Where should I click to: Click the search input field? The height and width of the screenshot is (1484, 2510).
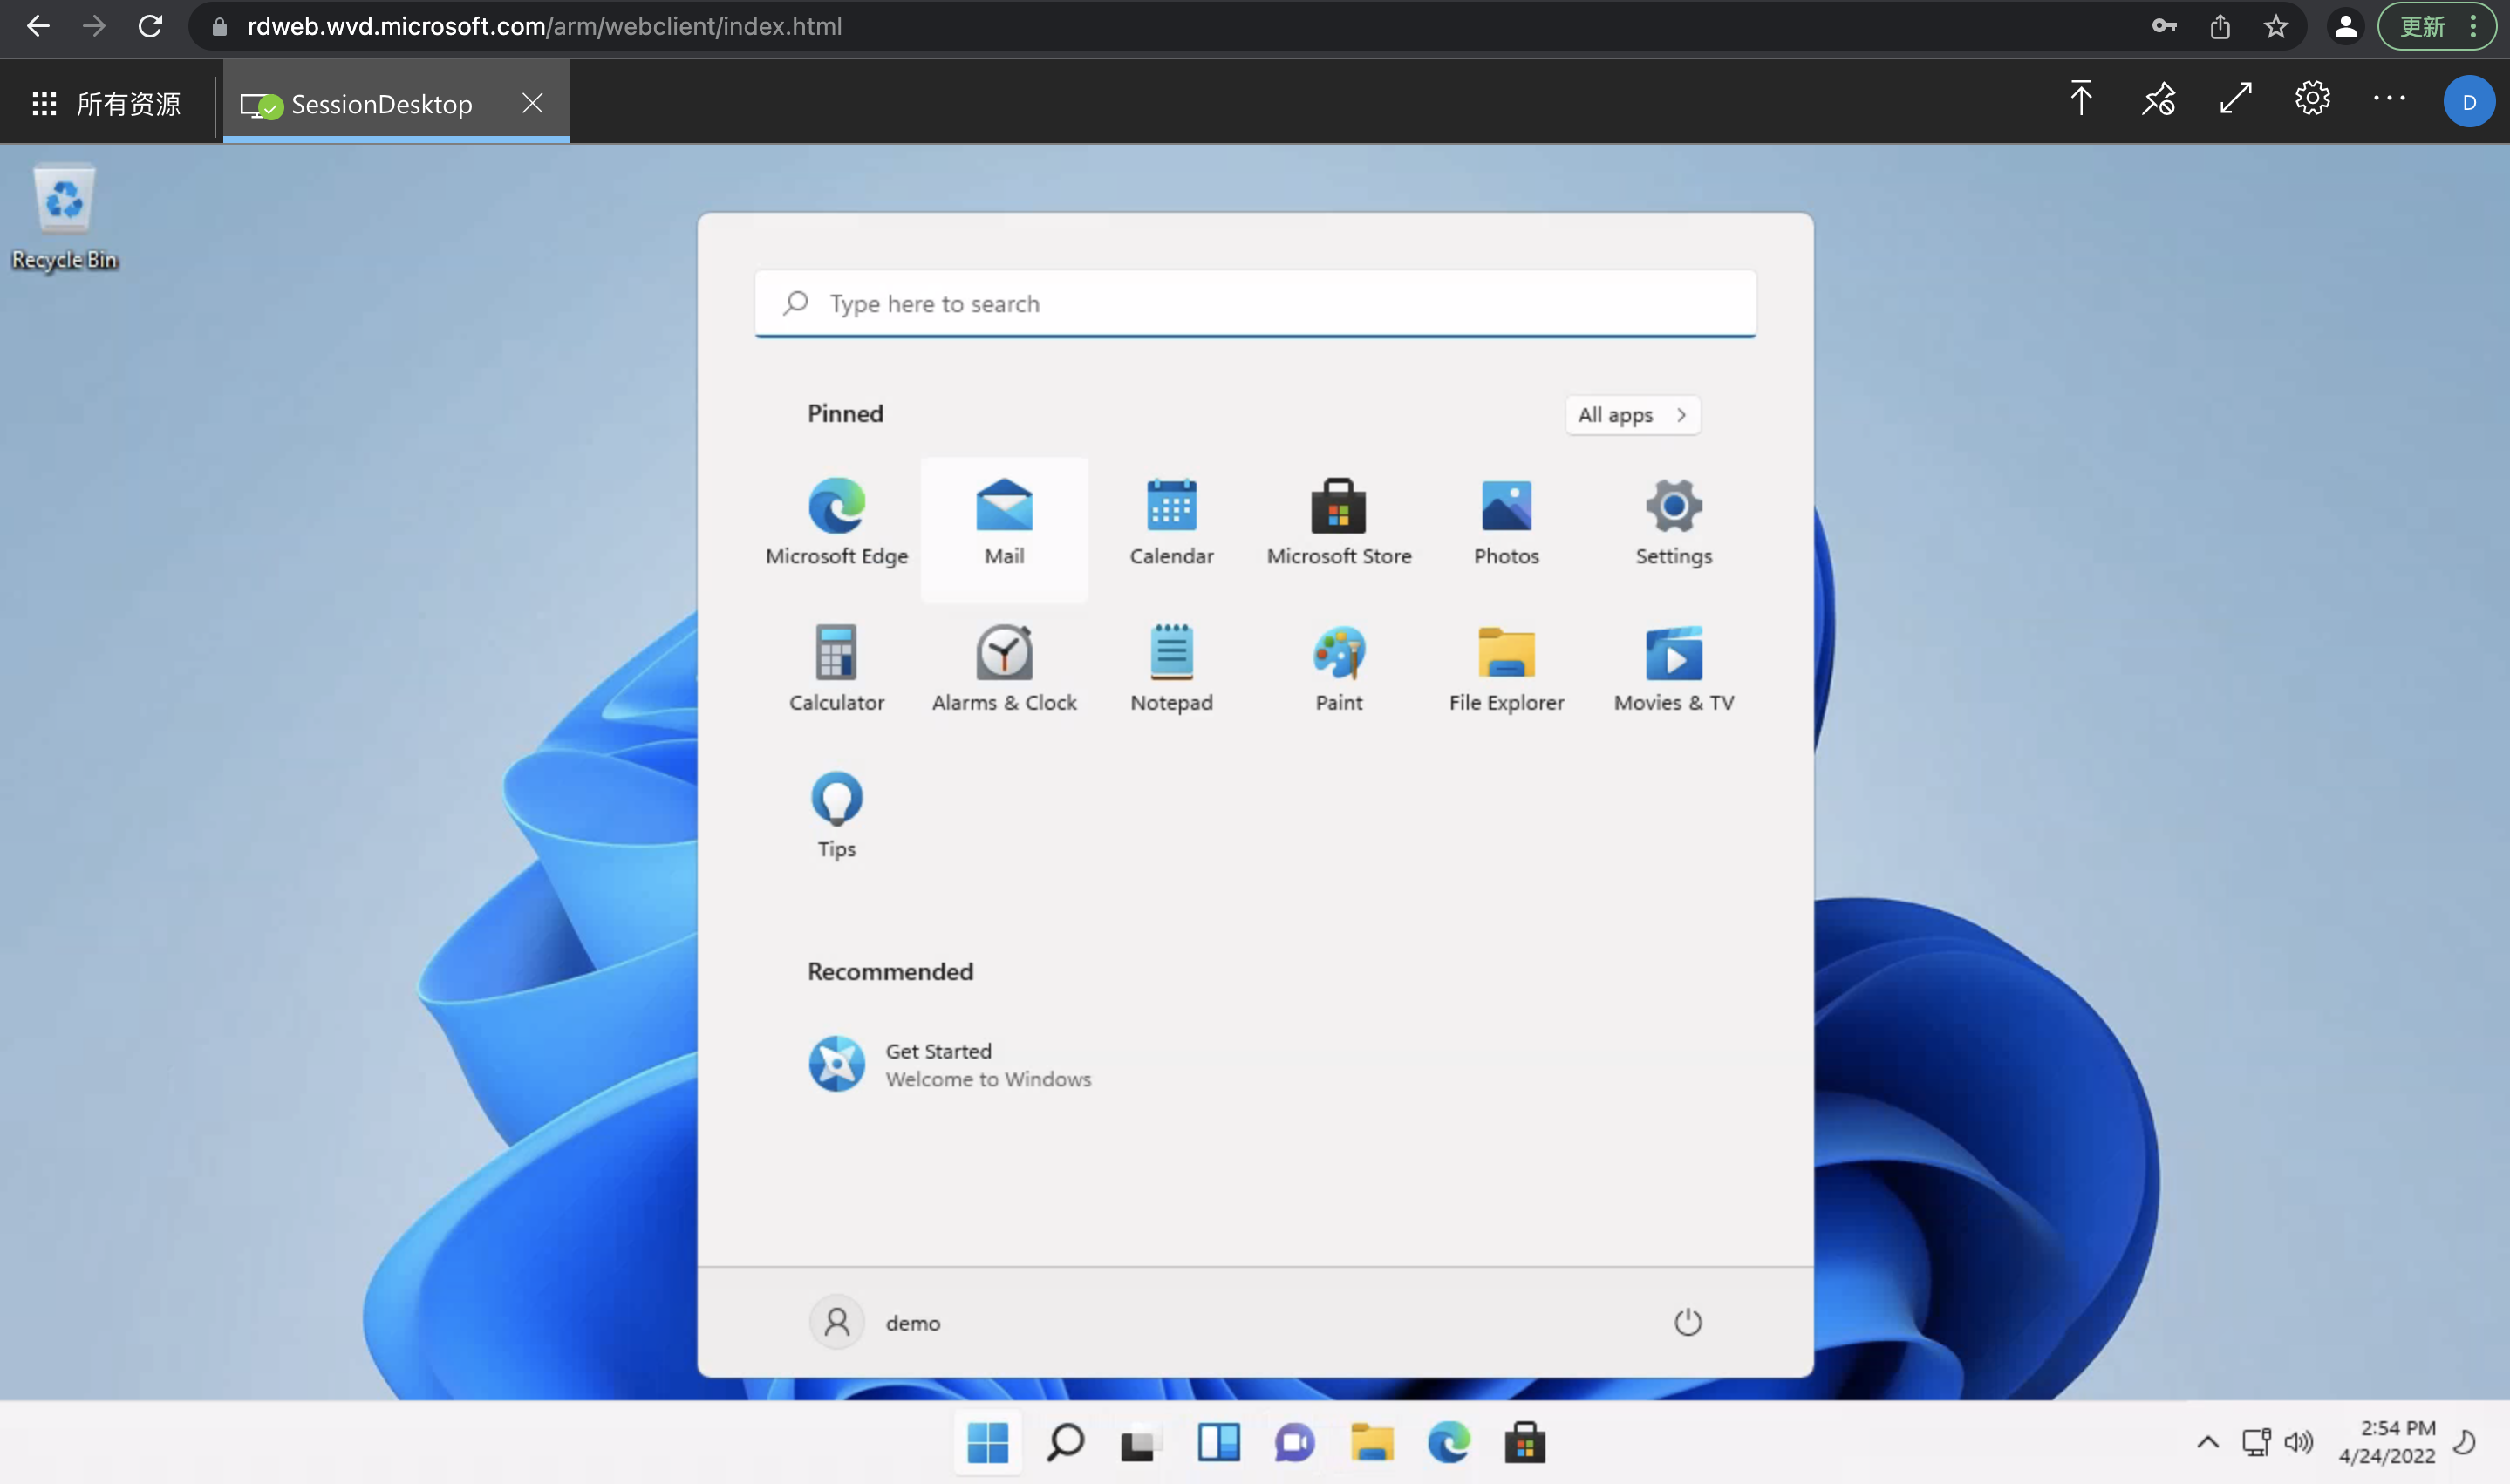pyautogui.click(x=1256, y=302)
